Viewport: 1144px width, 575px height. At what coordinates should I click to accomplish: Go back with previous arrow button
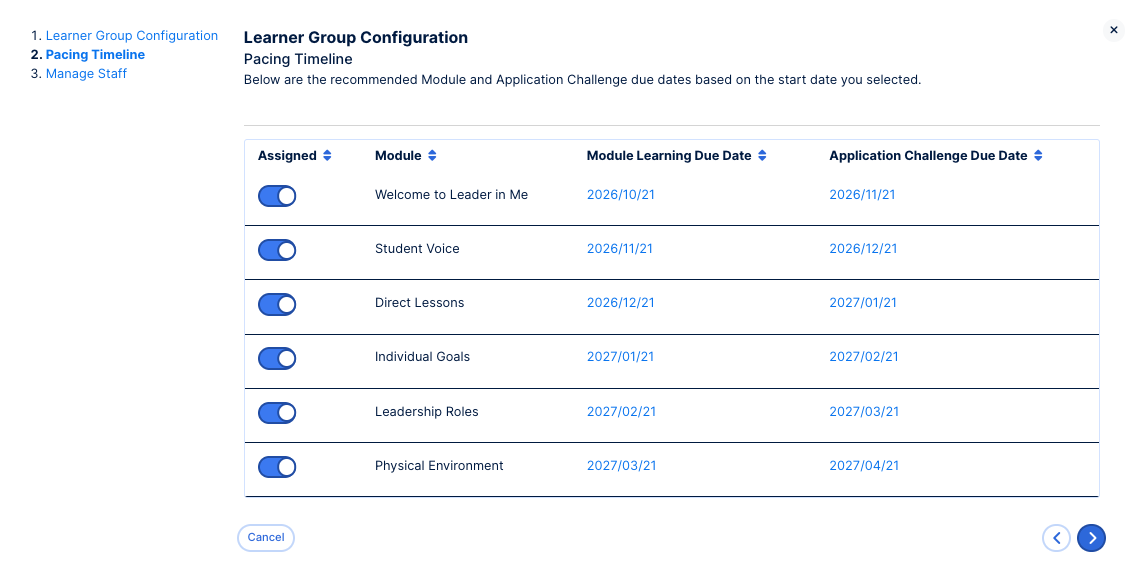tap(1056, 539)
